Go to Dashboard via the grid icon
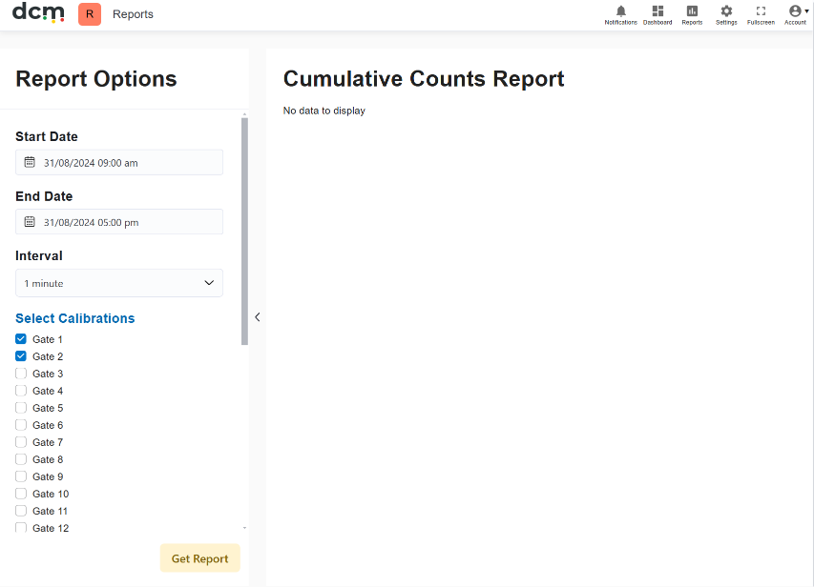Image resolution: width=814 pixels, height=587 pixels. pyautogui.click(x=657, y=11)
